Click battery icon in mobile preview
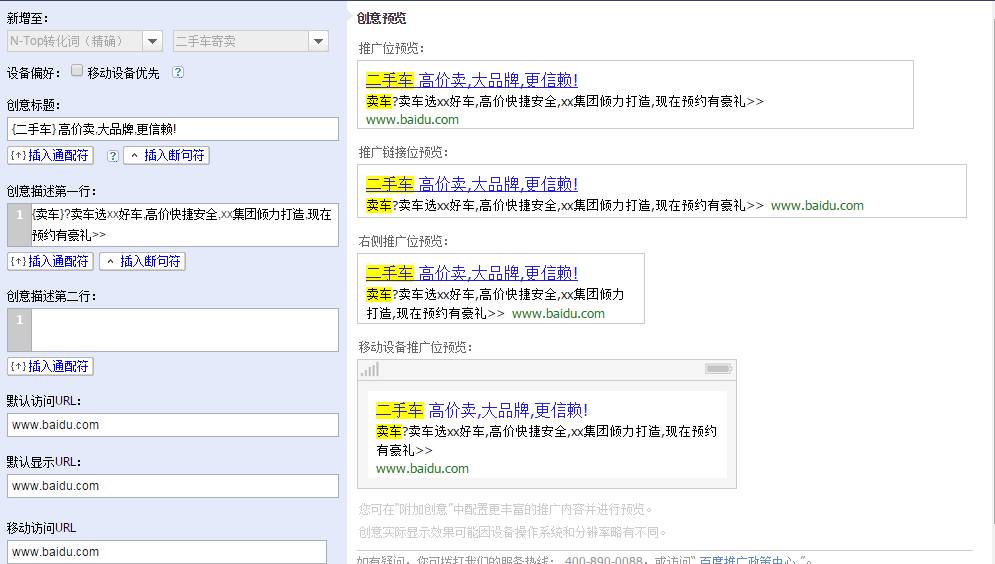 (x=719, y=369)
